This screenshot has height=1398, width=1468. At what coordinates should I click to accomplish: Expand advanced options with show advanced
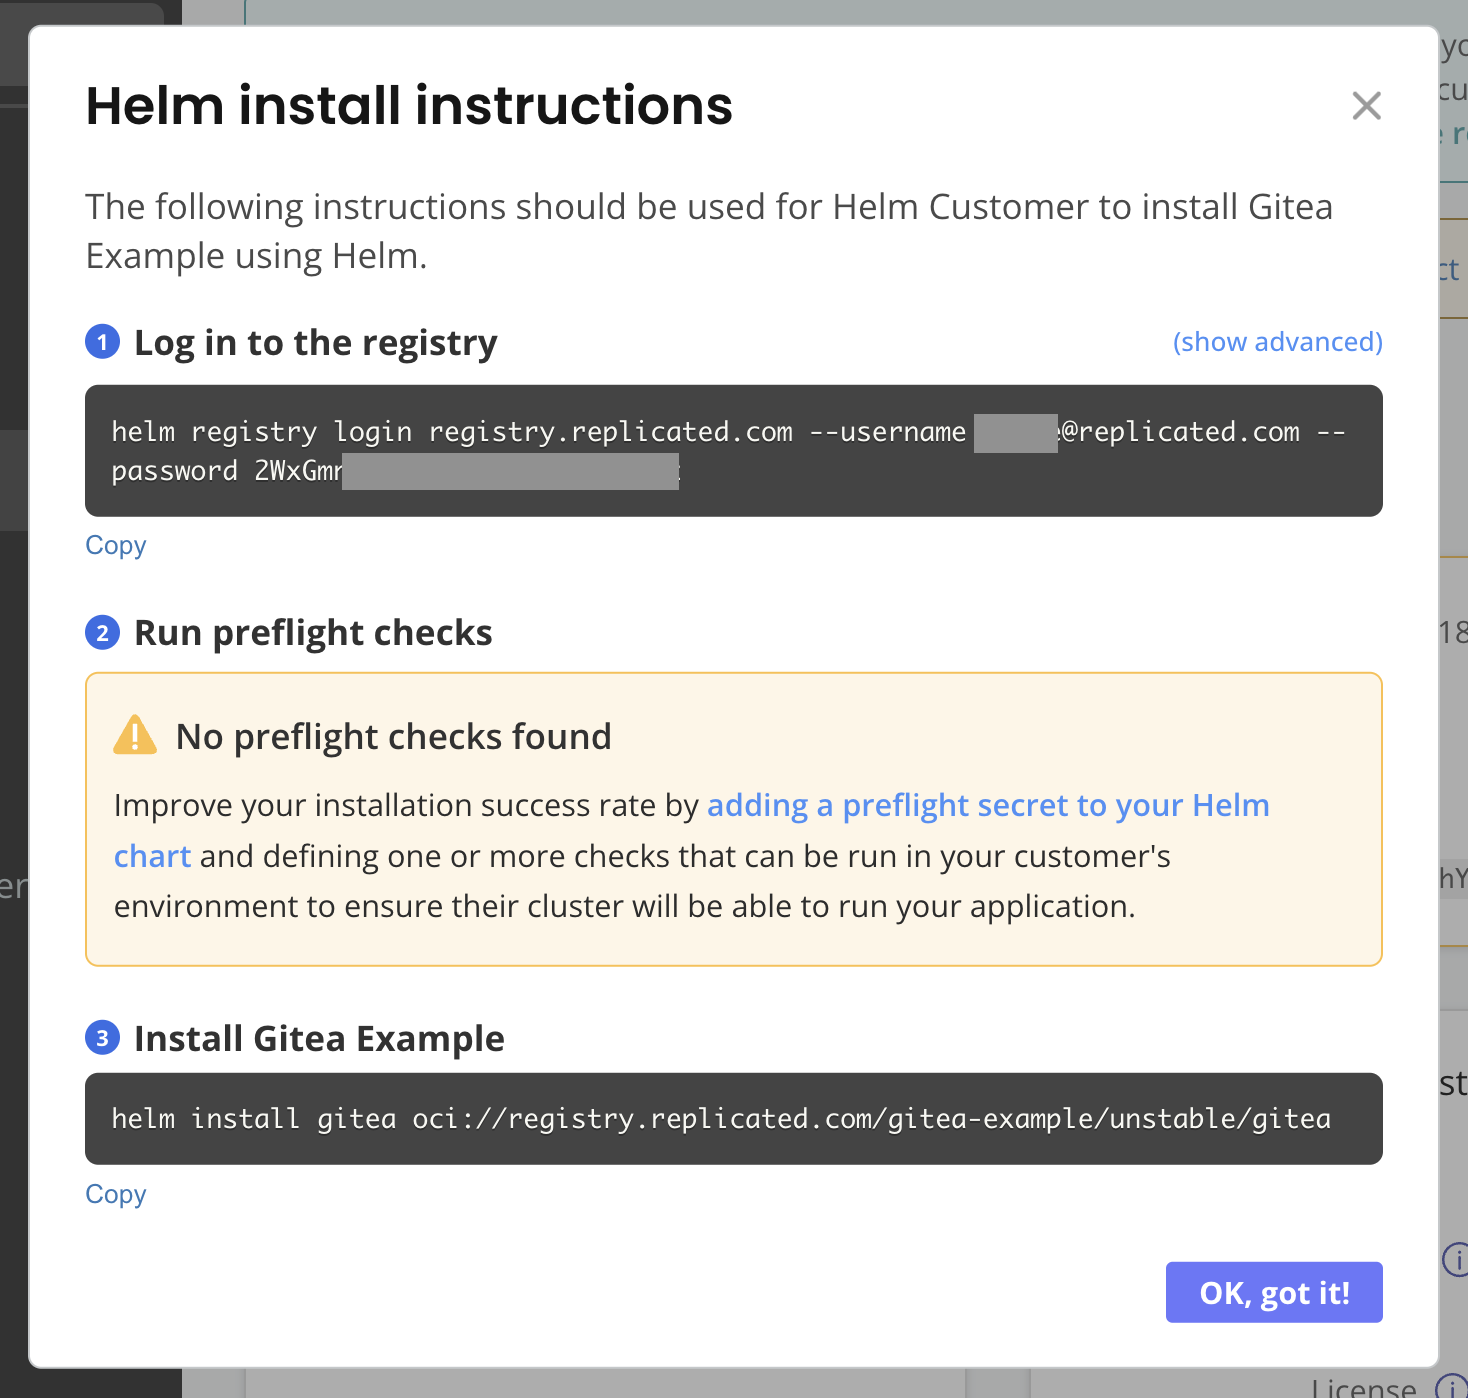pos(1277,341)
